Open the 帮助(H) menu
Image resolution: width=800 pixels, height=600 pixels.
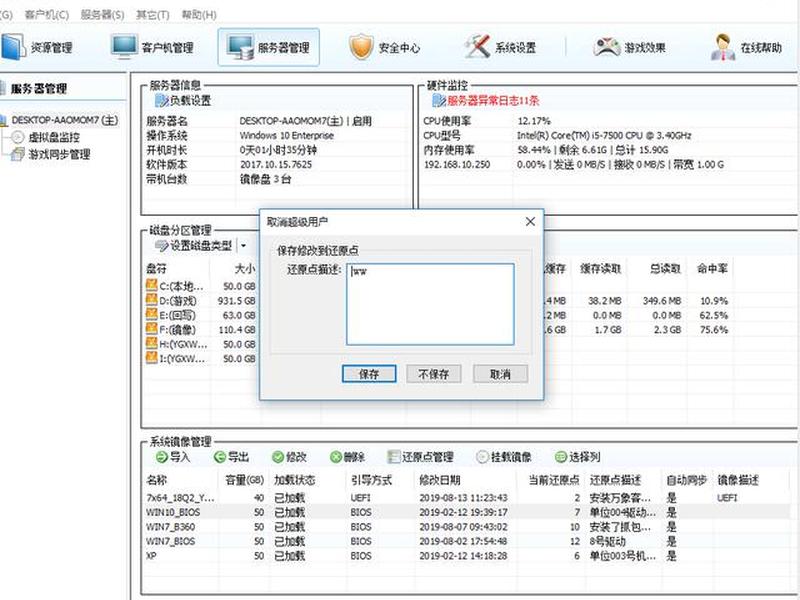click(x=199, y=15)
